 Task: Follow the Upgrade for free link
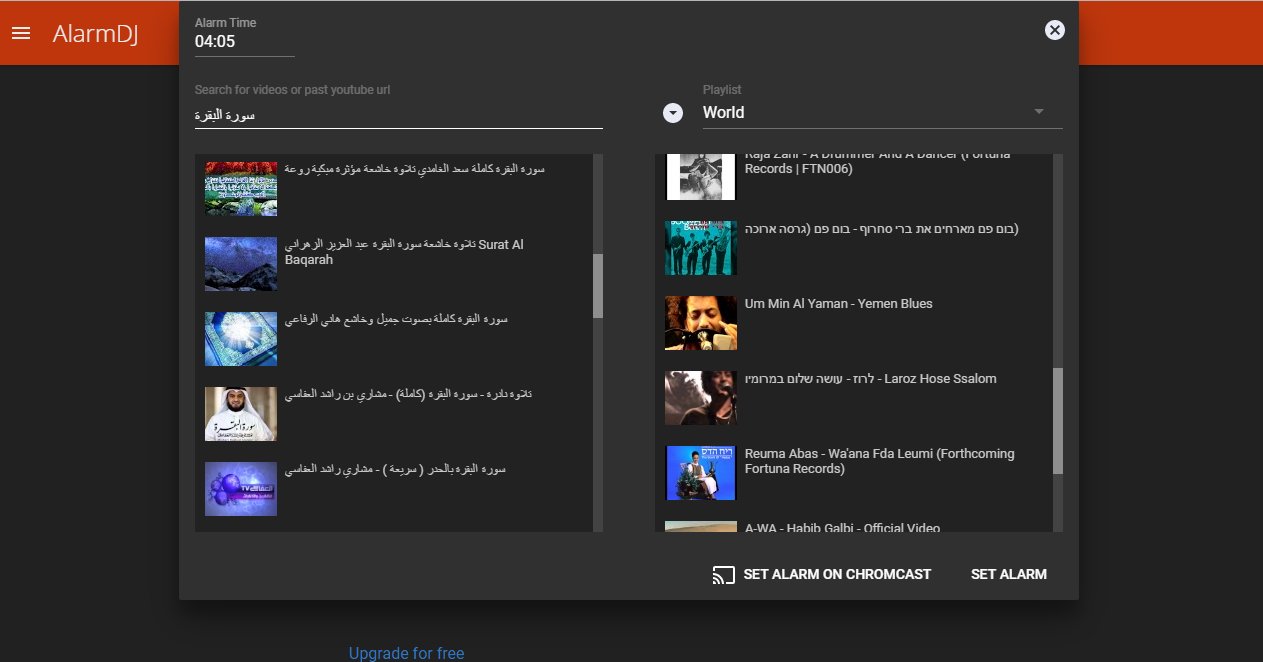click(x=406, y=653)
